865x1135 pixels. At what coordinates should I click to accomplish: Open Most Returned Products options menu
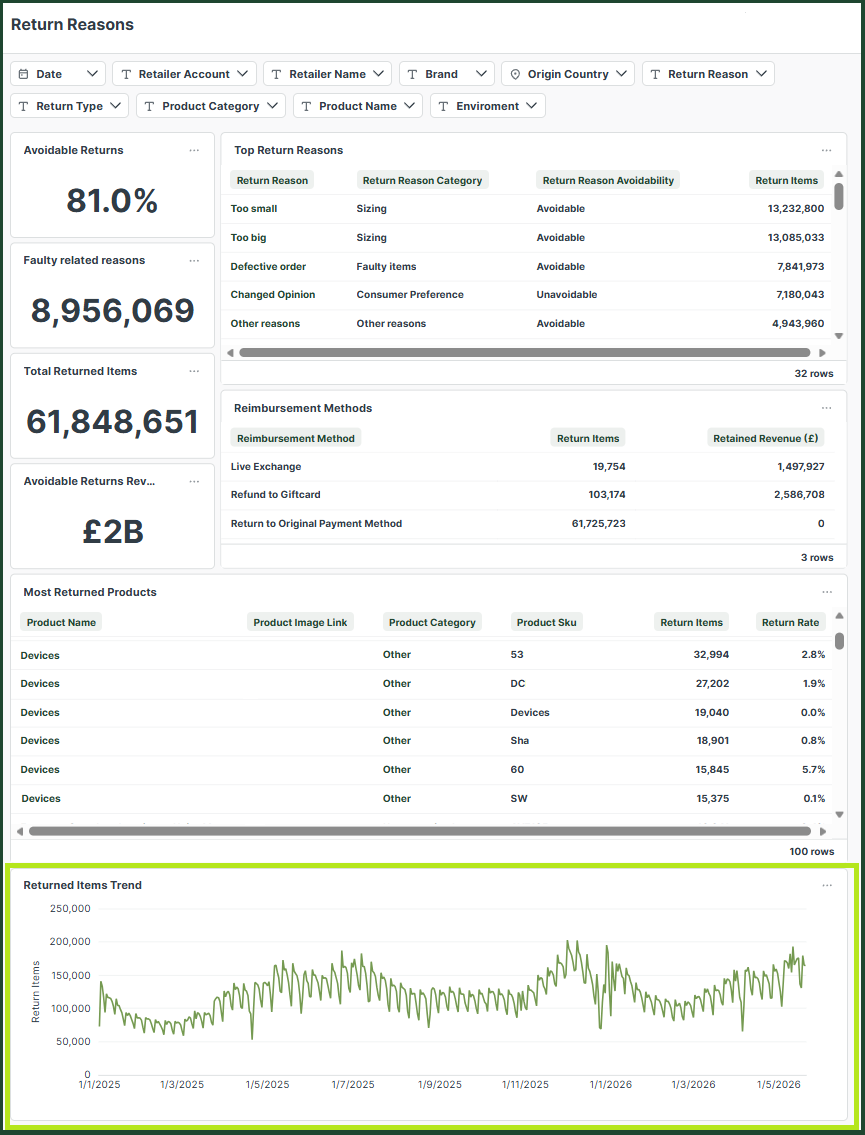(827, 592)
